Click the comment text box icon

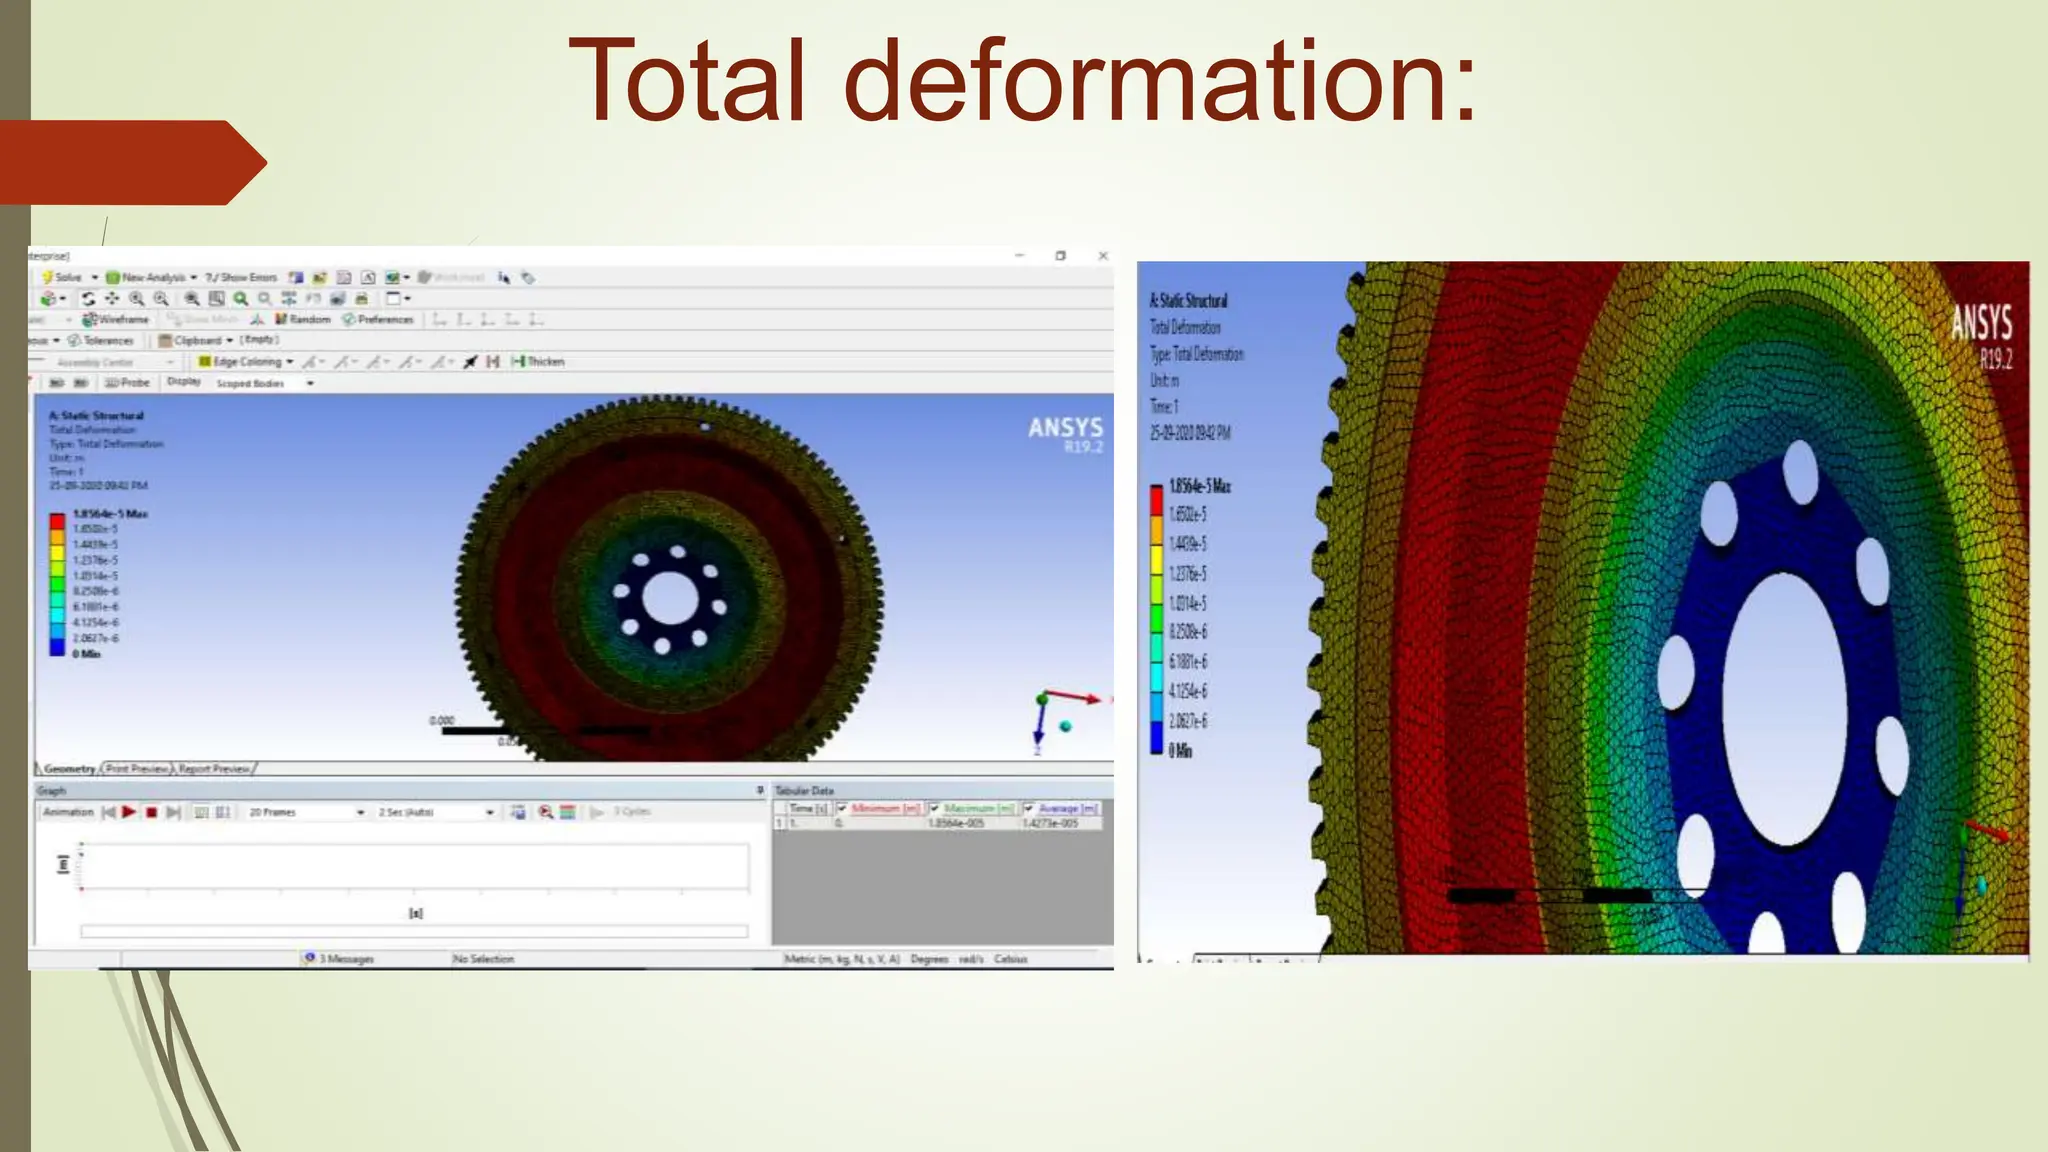pyautogui.click(x=368, y=277)
